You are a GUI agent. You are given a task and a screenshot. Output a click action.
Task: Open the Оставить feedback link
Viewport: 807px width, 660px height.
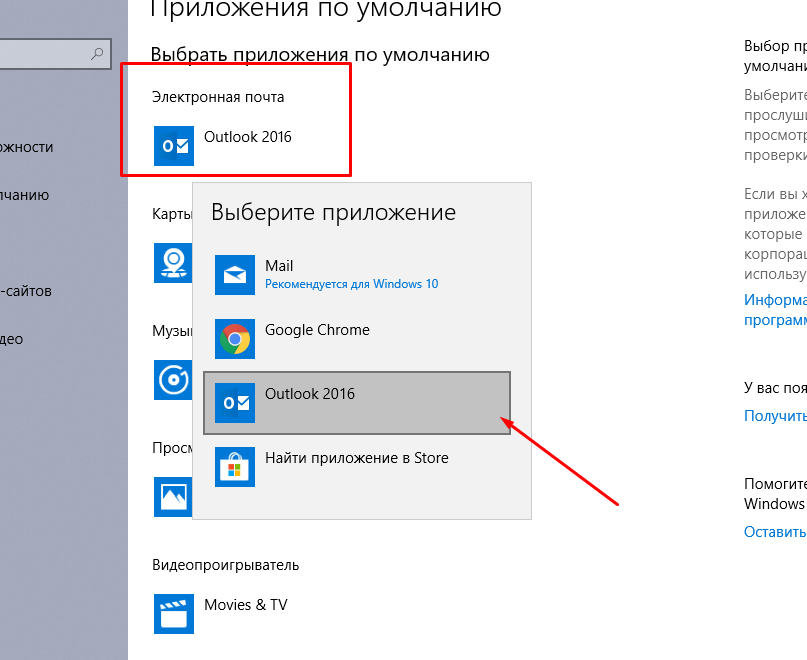click(775, 532)
